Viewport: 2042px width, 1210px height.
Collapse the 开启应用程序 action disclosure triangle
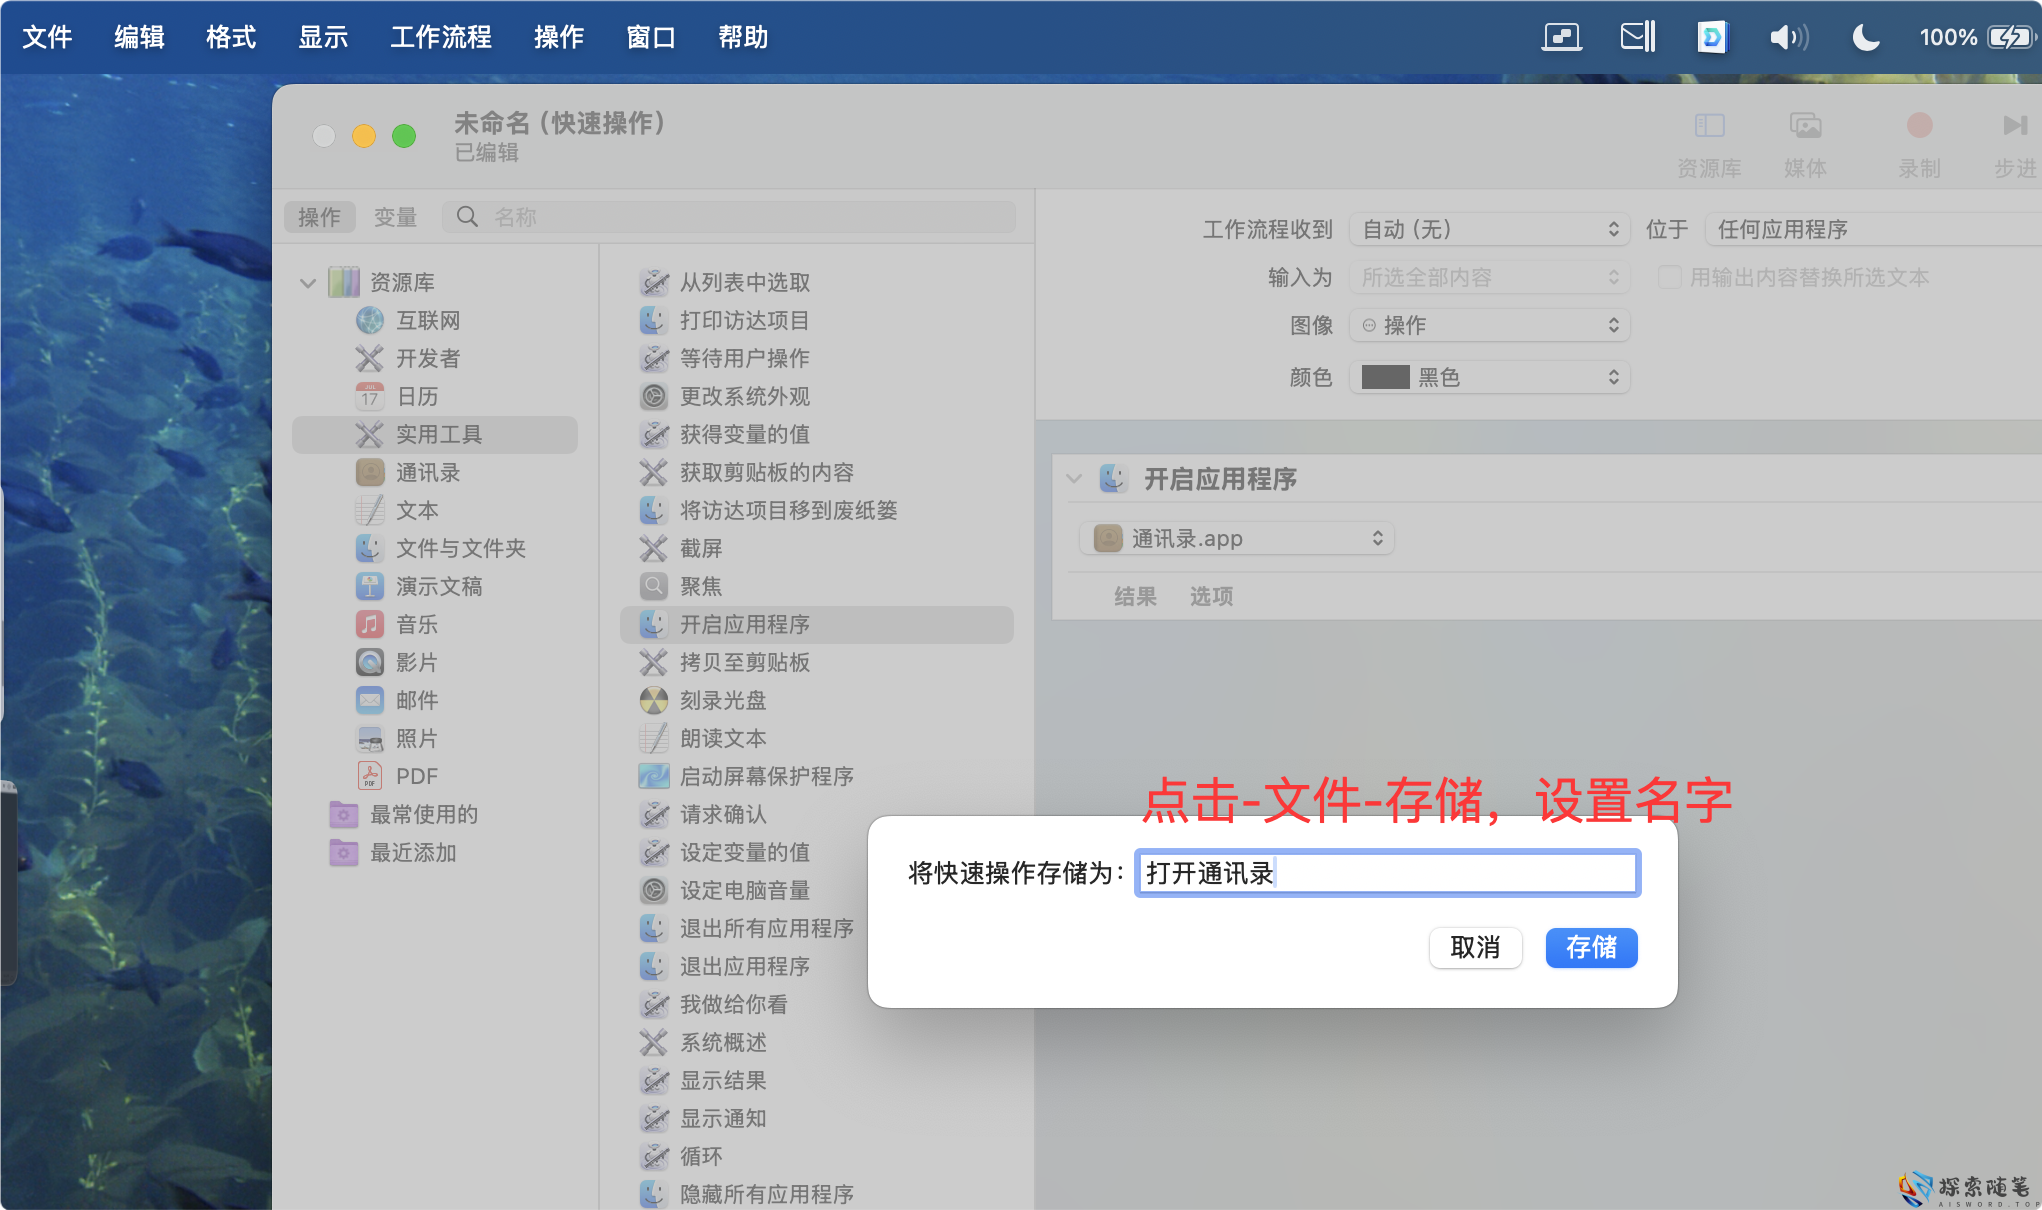1073,479
